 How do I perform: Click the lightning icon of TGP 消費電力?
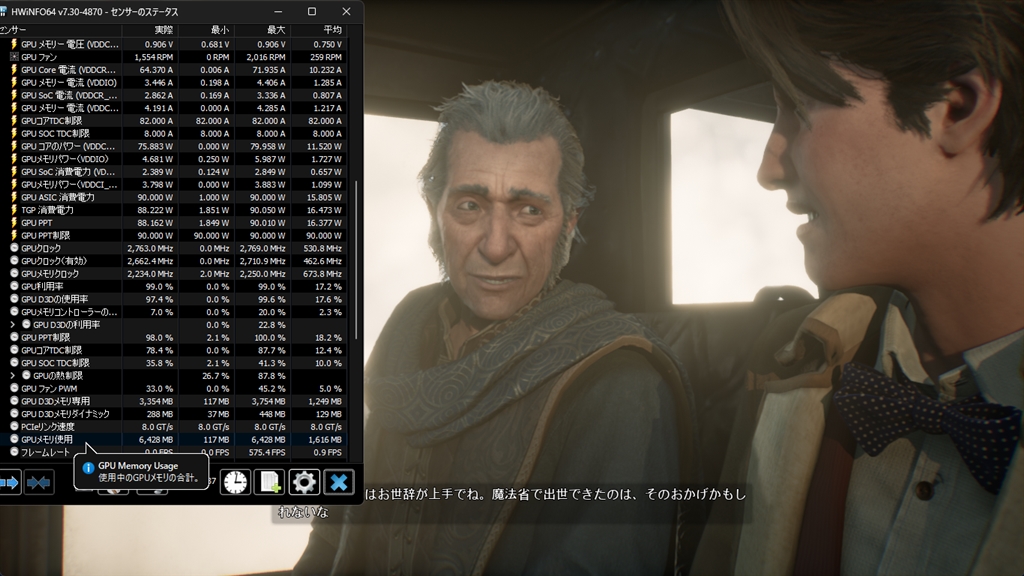(x=14, y=210)
